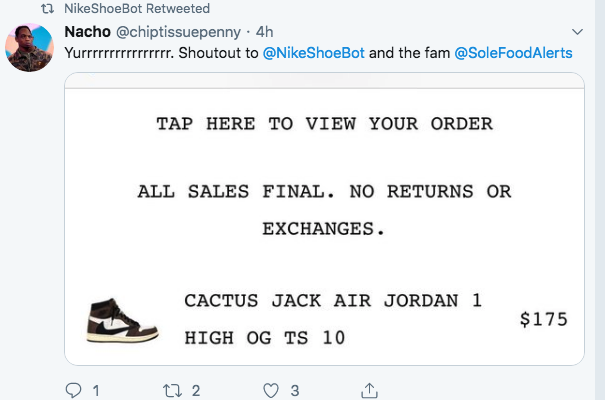Image resolution: width=605 pixels, height=400 pixels.
Task: Tap the 'TAP HERE TO VIEW YOUR ORDER' text
Action: 324,124
